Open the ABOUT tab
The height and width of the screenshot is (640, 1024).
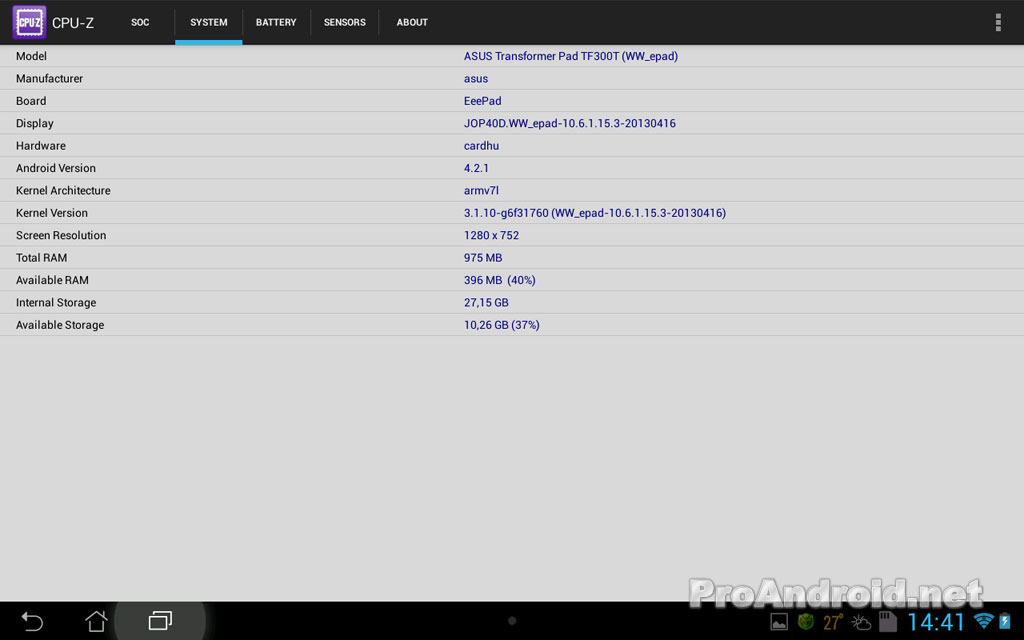(412, 22)
